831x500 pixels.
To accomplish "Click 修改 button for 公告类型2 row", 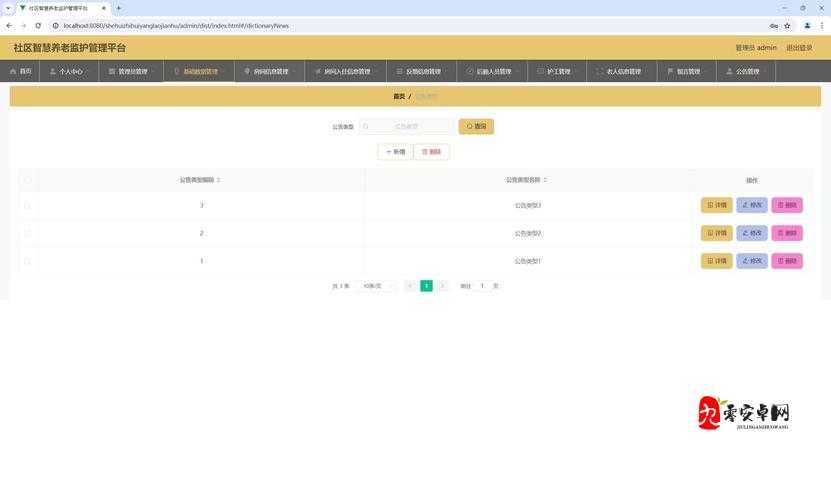I will click(752, 233).
